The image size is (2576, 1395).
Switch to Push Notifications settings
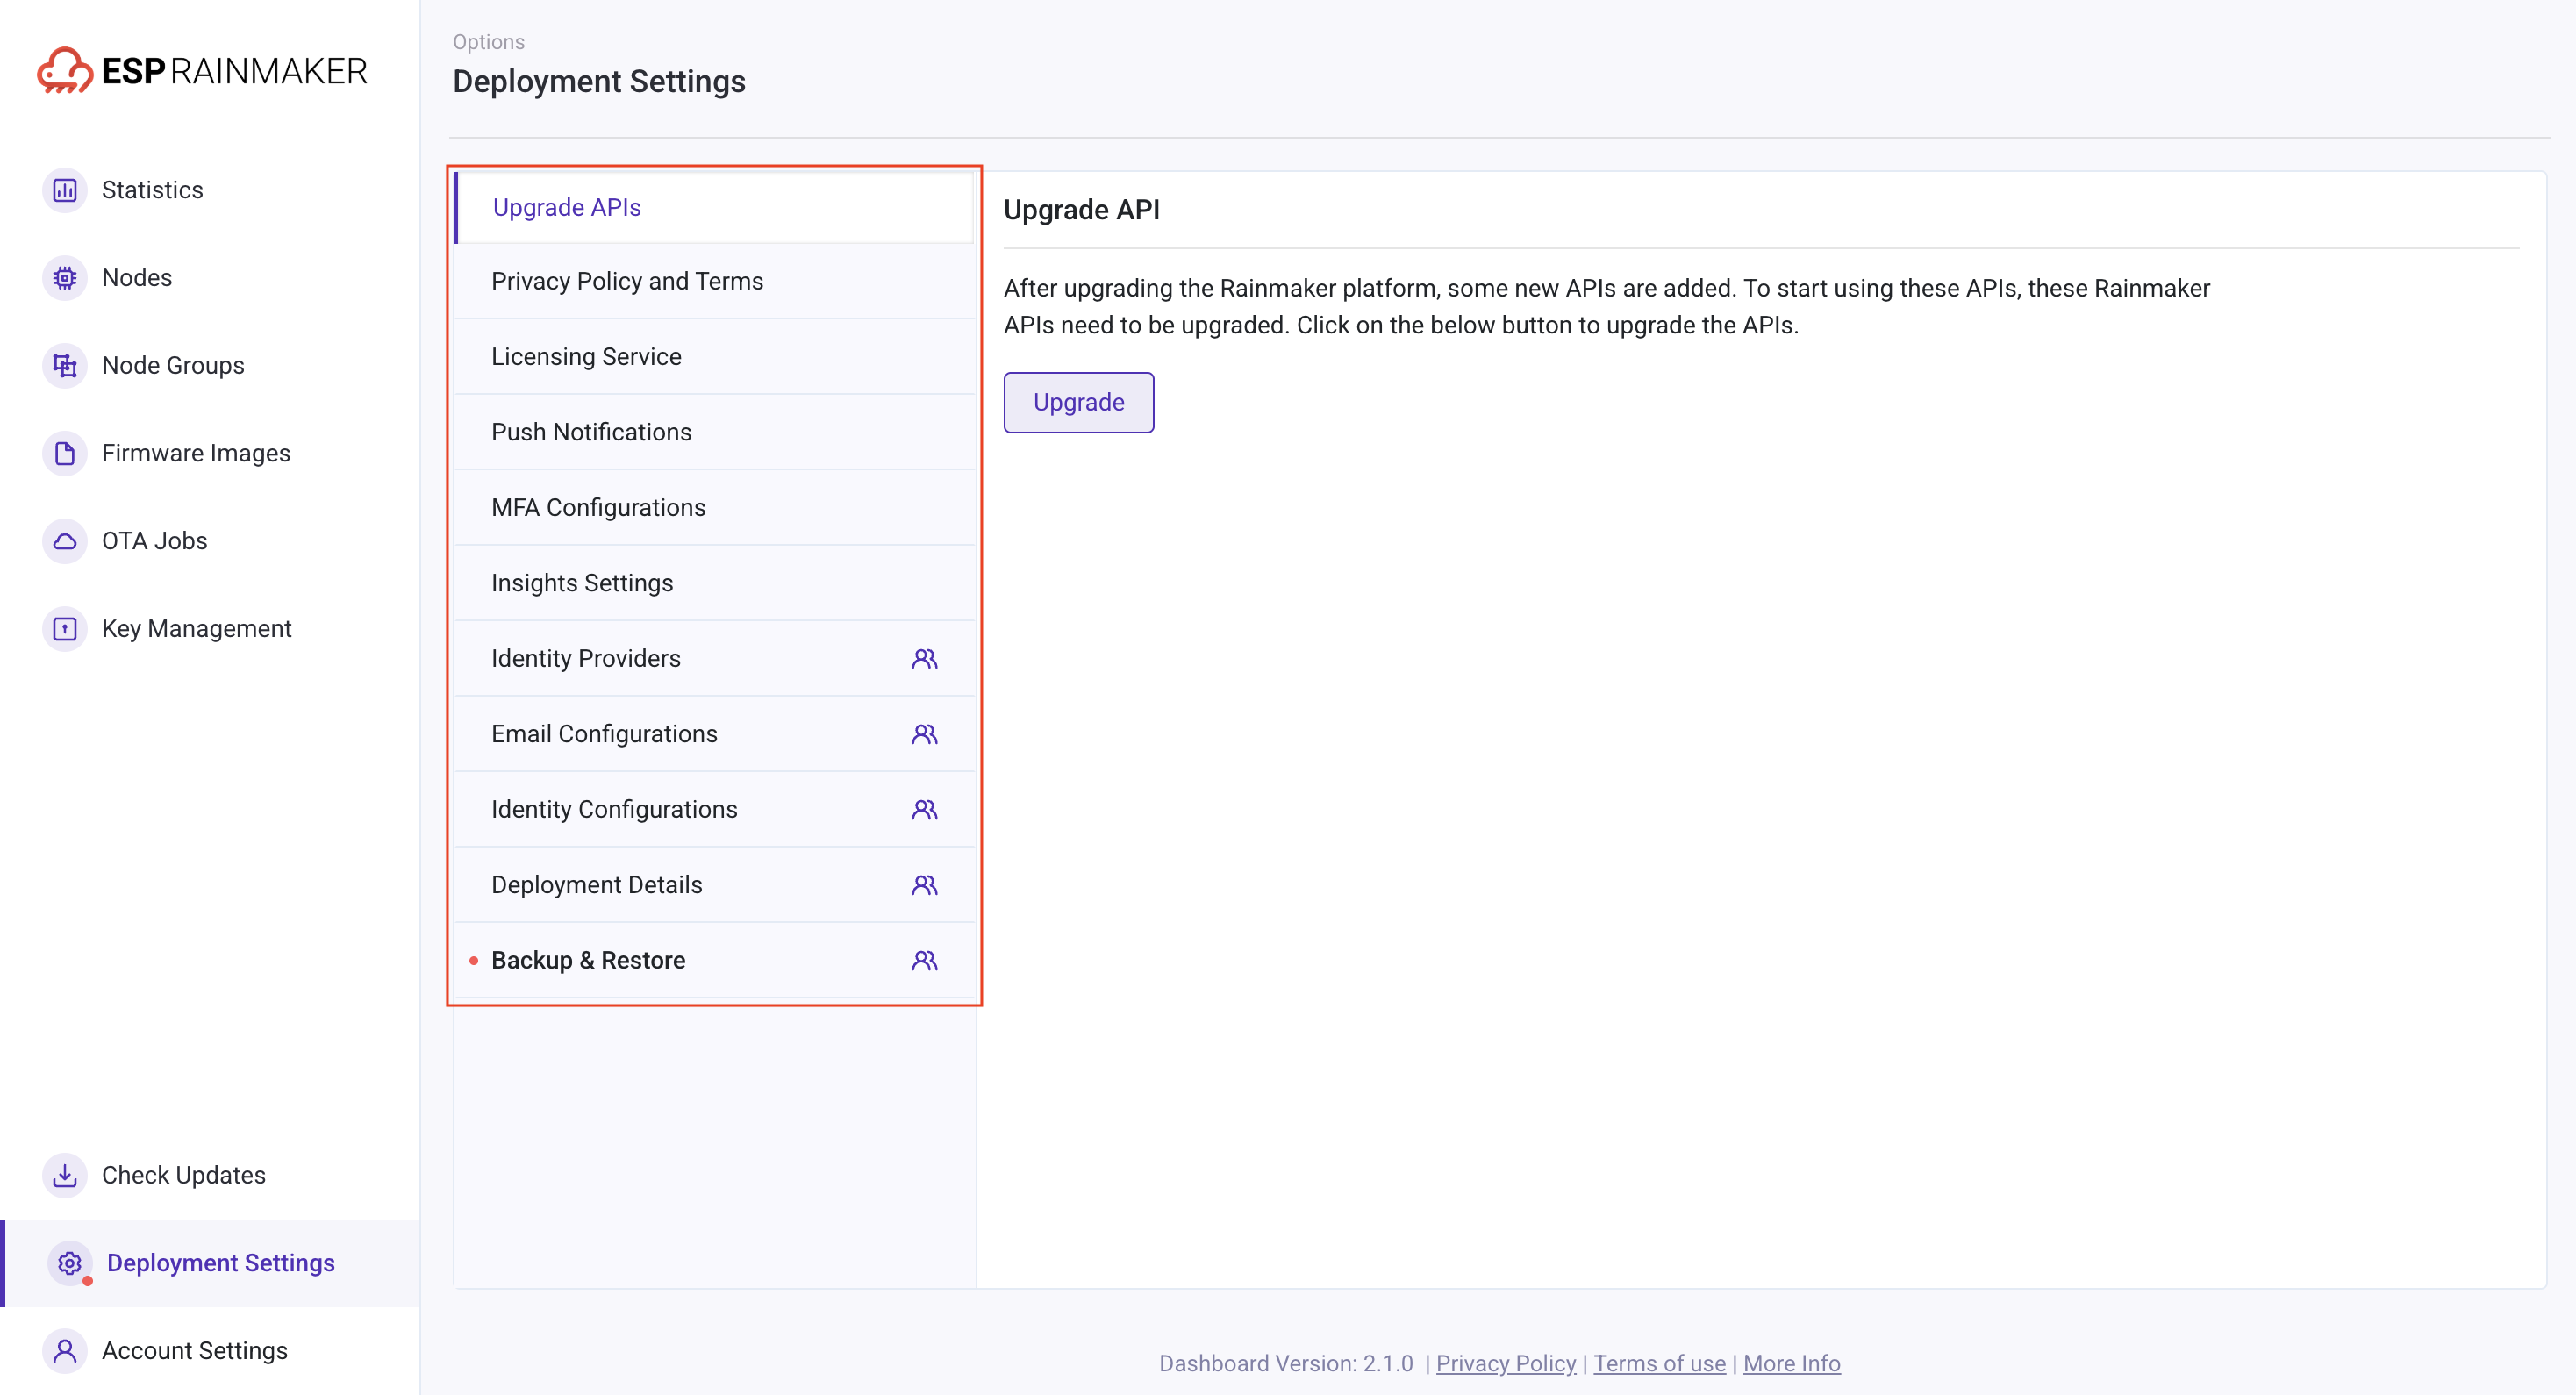pos(591,432)
